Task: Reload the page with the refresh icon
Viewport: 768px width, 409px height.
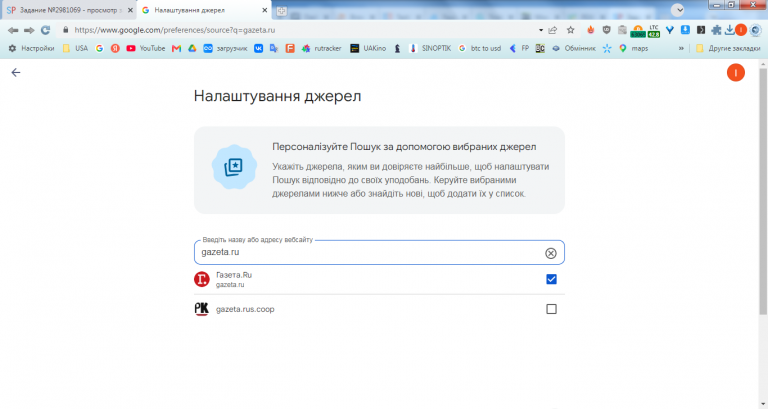Action: click(46, 30)
